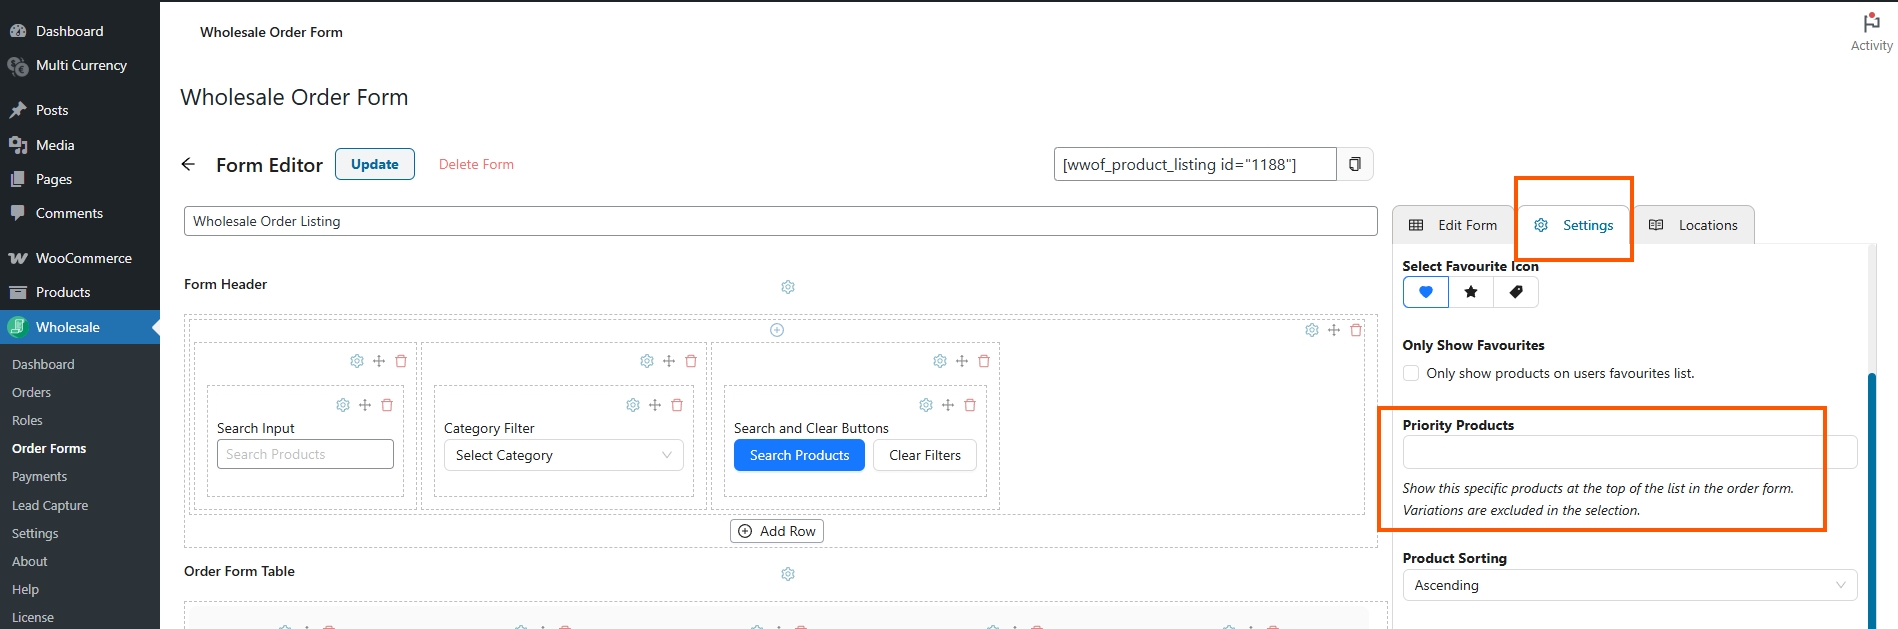The image size is (1898, 629).
Task: Open License in the Wholesale submenu
Action: click(x=33, y=618)
